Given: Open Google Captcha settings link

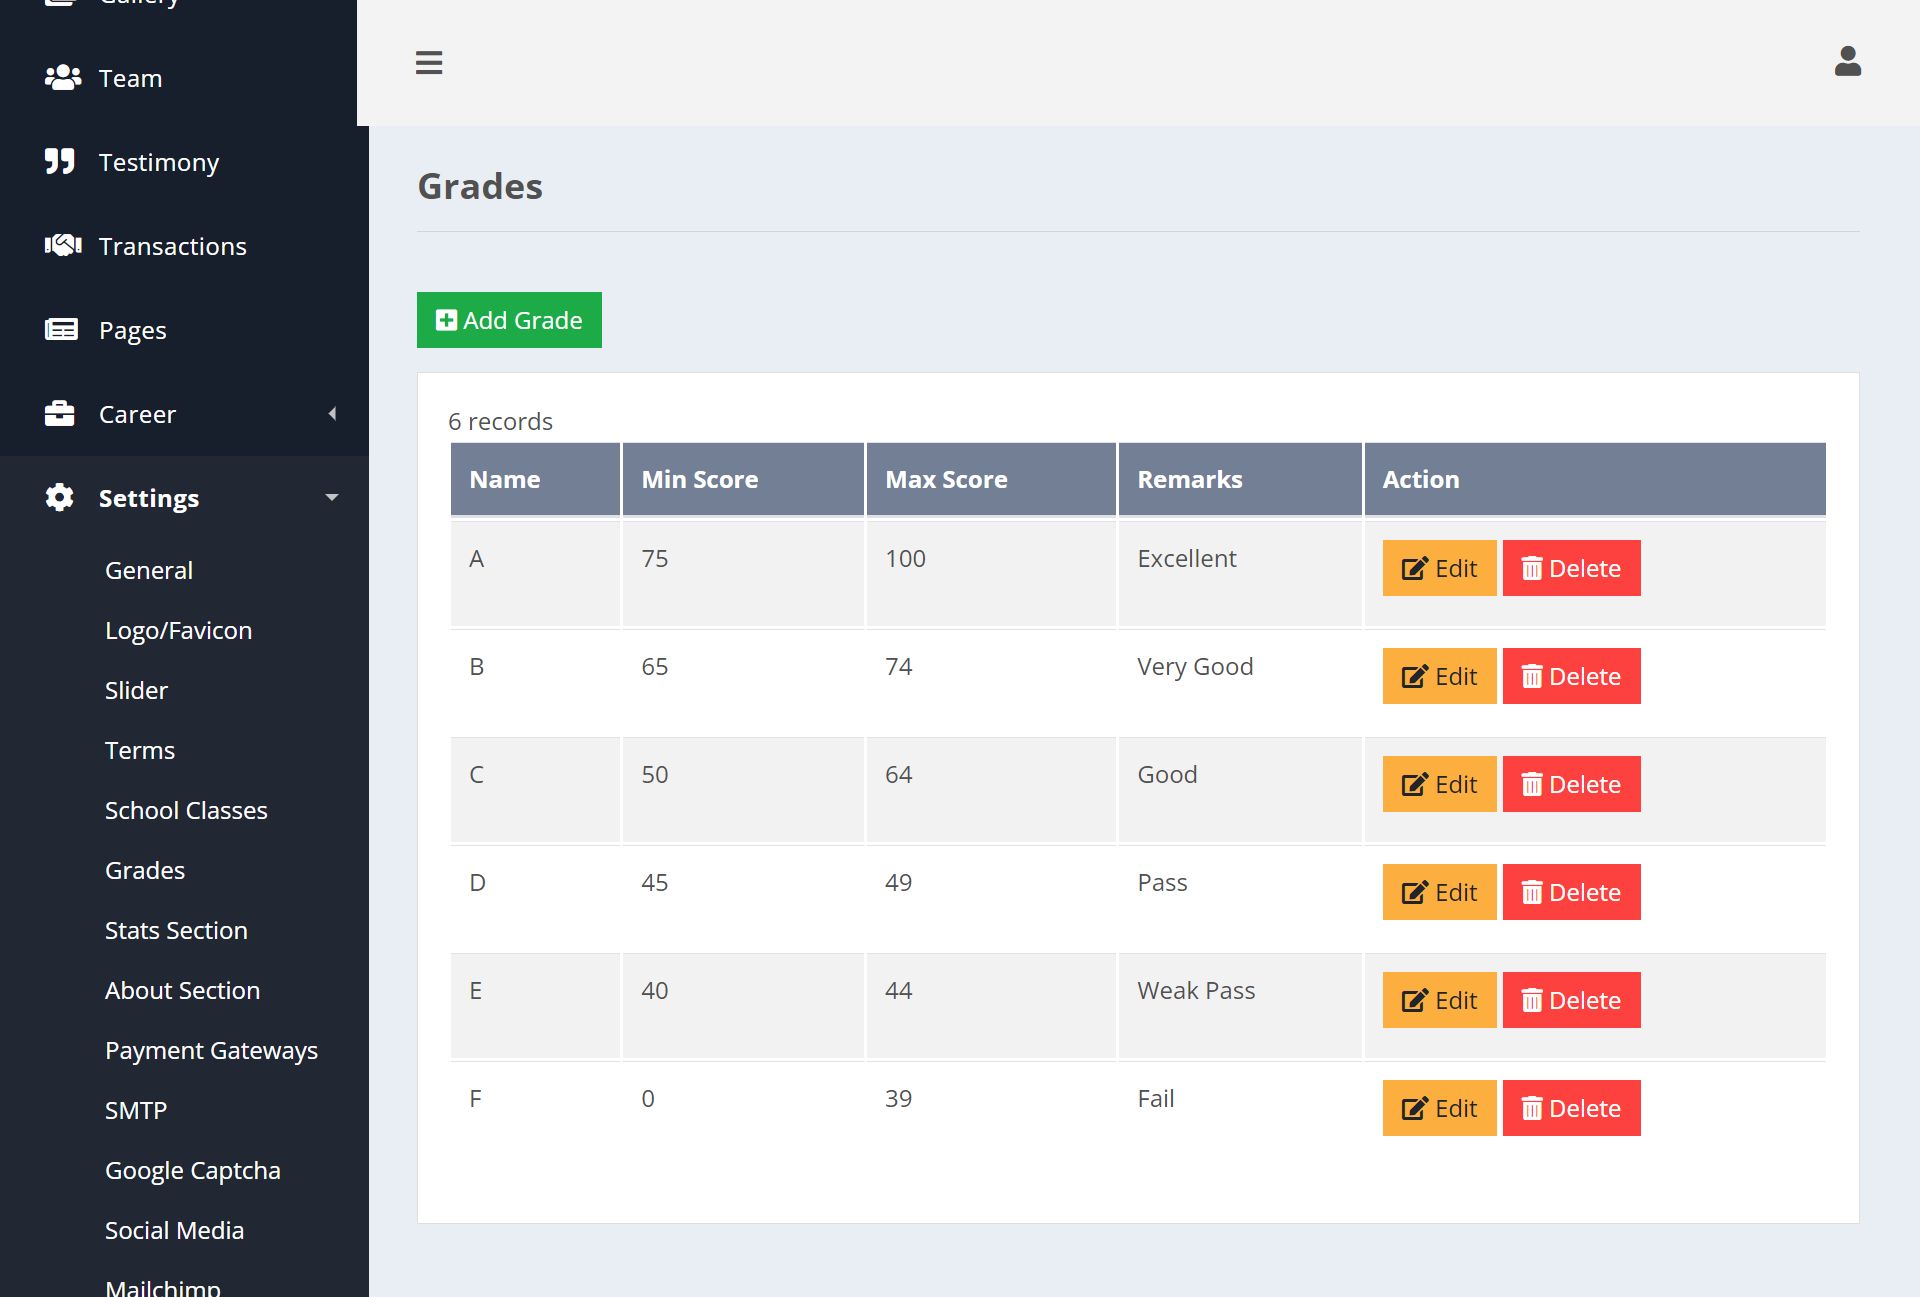Looking at the screenshot, I should (x=193, y=1170).
